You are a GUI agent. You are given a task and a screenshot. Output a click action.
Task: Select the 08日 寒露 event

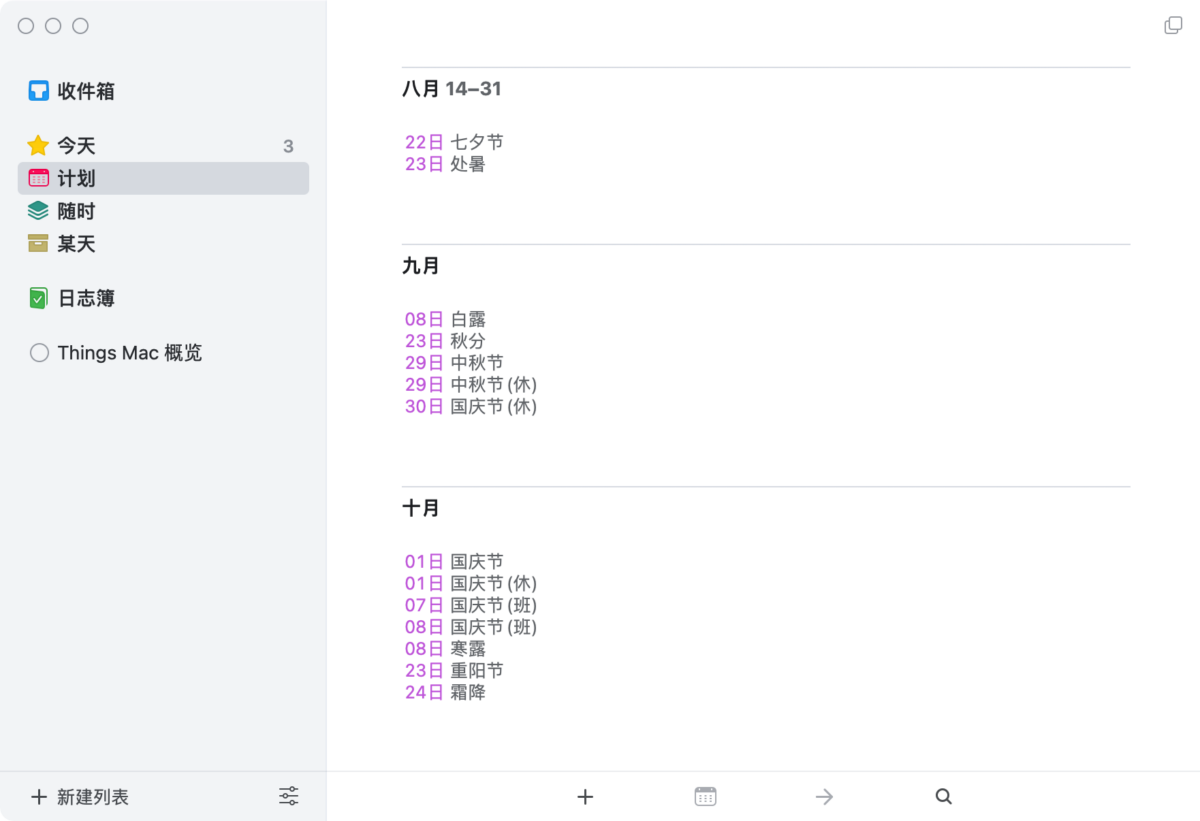pos(445,648)
